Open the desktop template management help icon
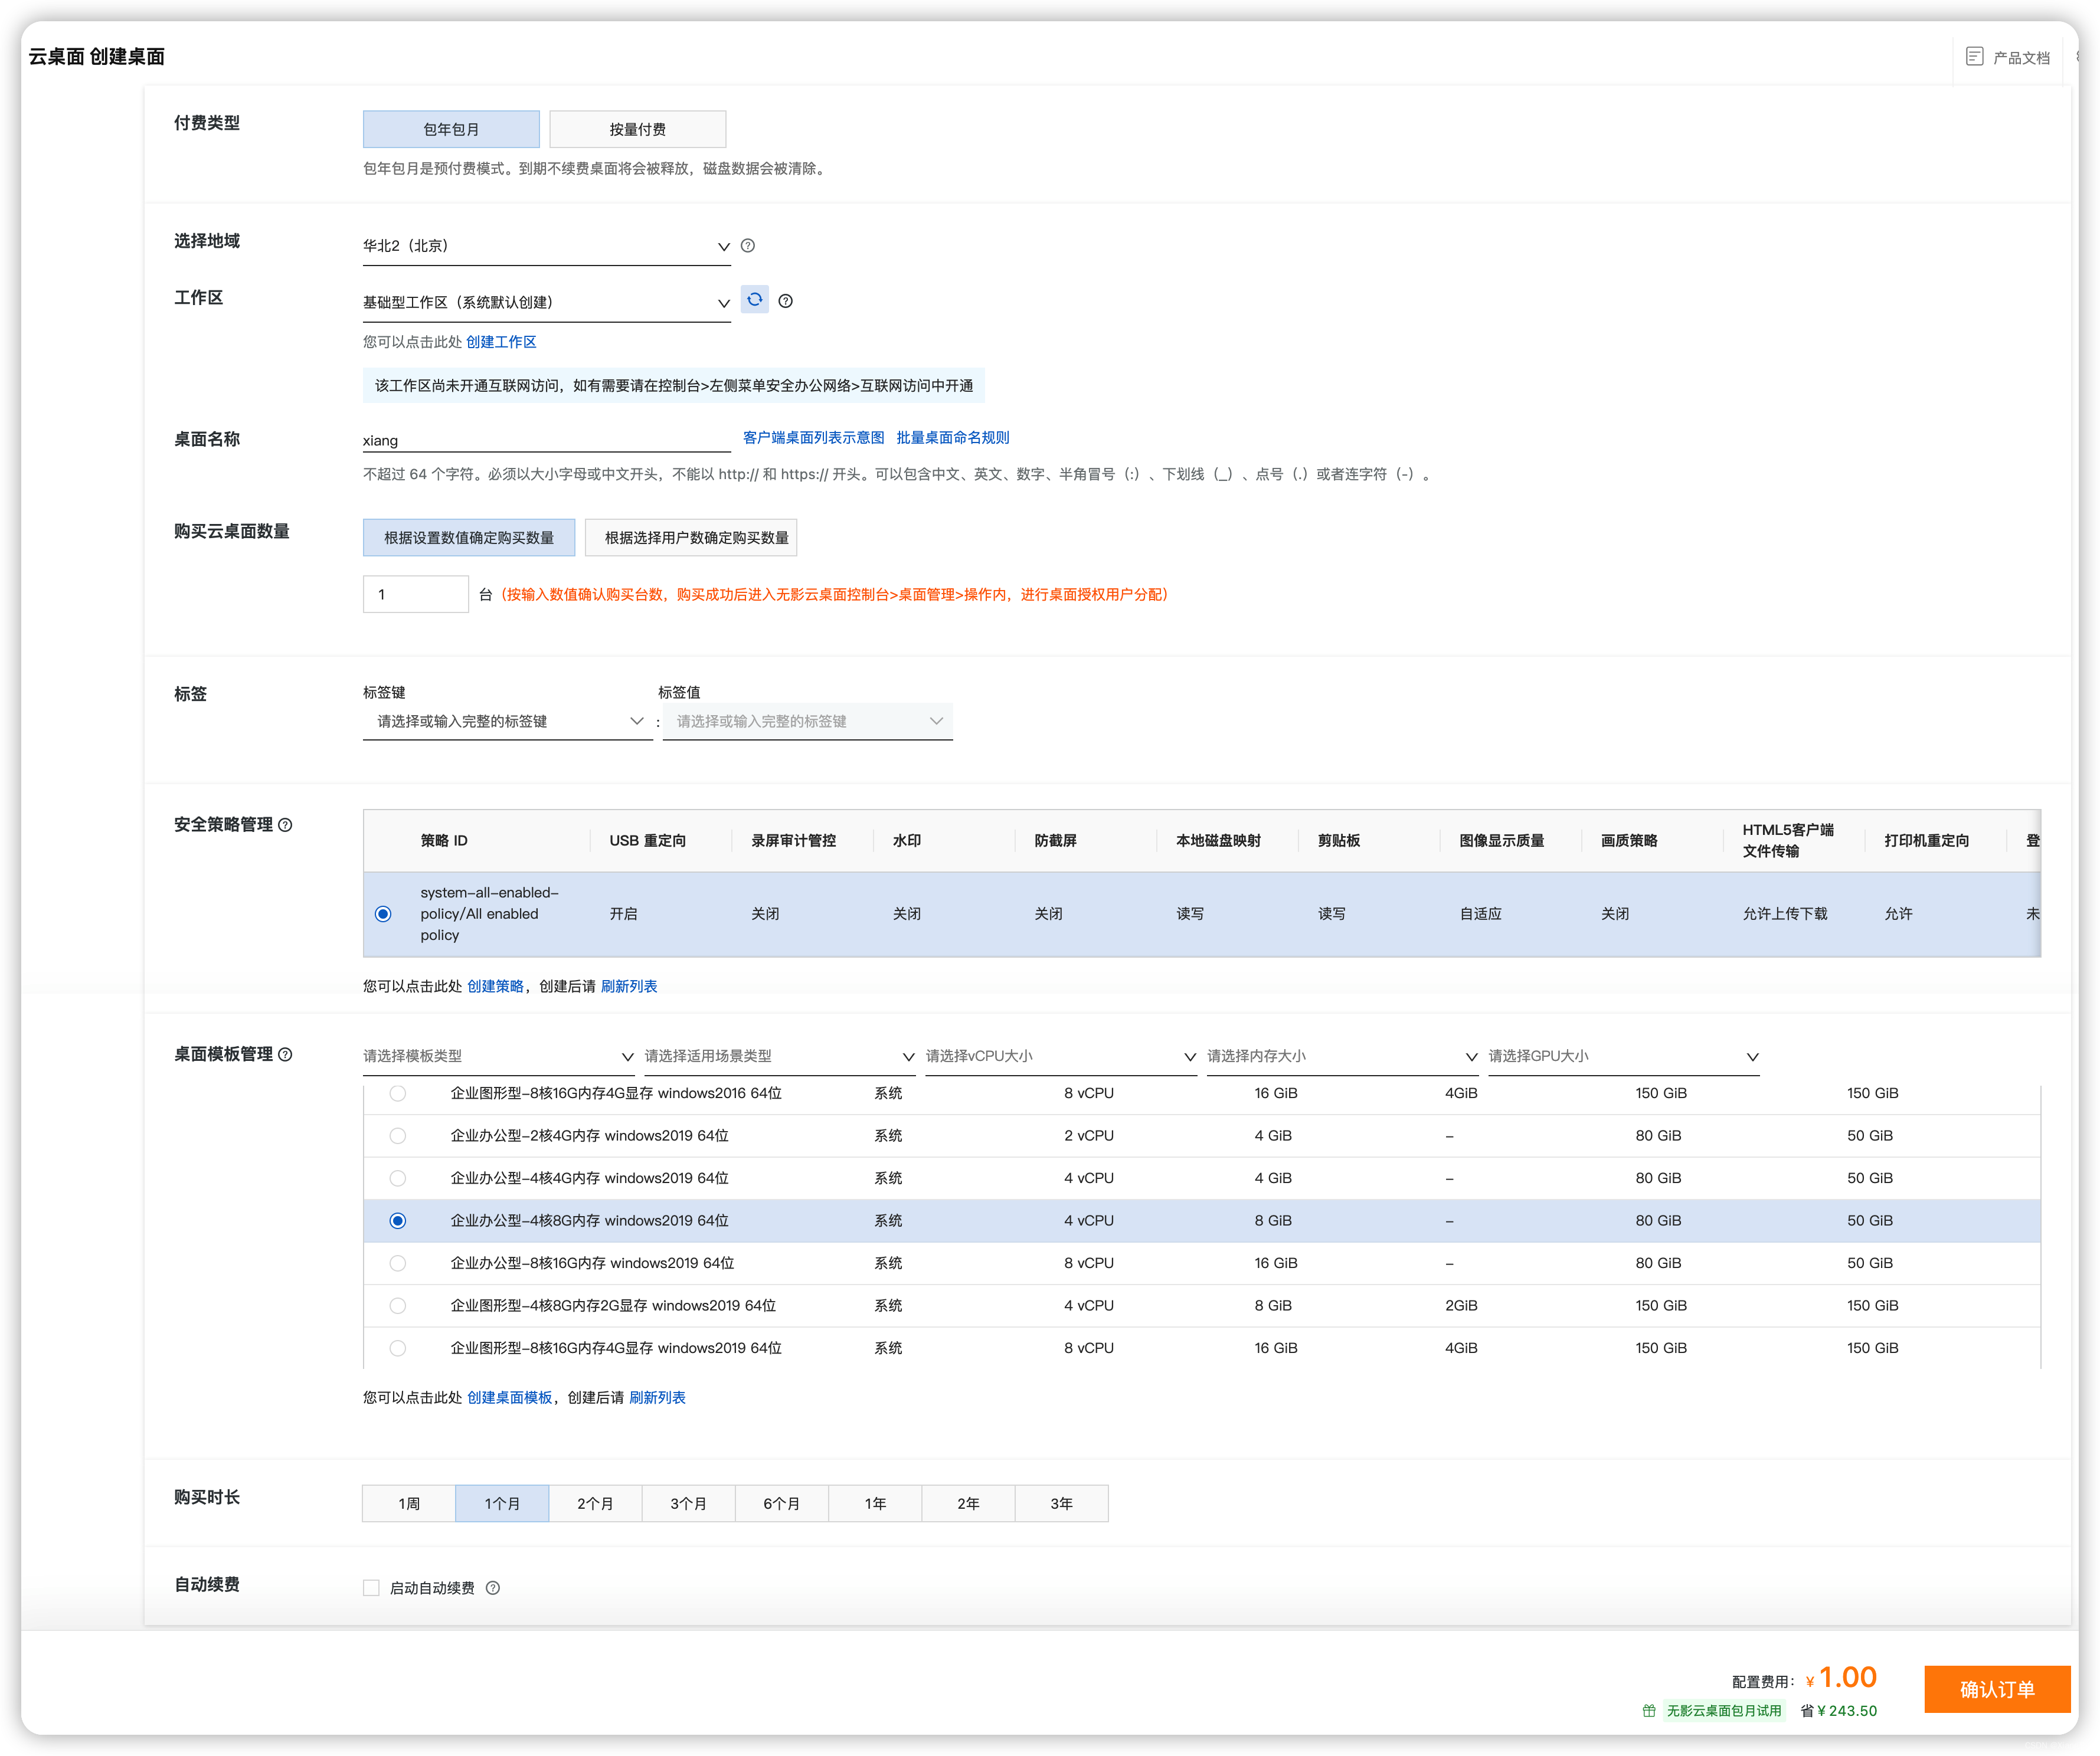This screenshot has height=1756, width=2100. pos(286,1055)
